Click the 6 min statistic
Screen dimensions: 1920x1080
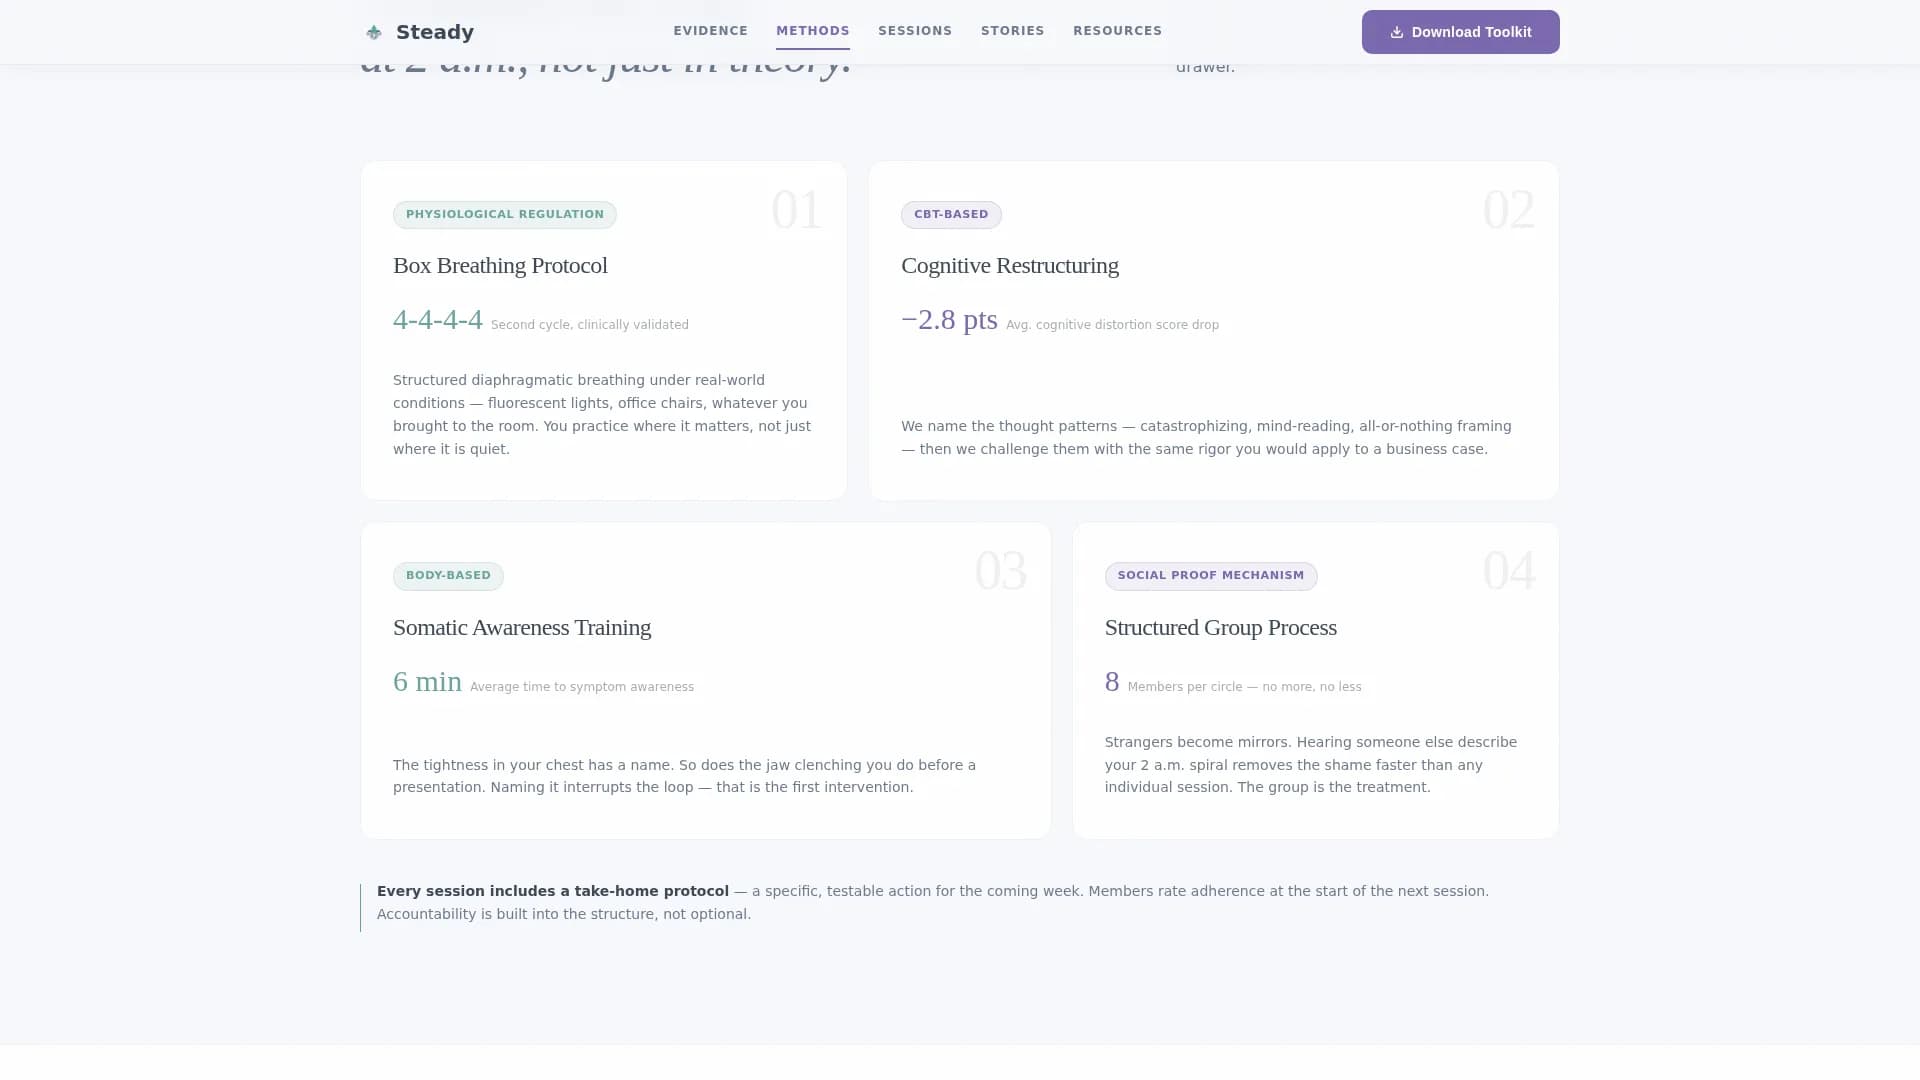tap(427, 682)
